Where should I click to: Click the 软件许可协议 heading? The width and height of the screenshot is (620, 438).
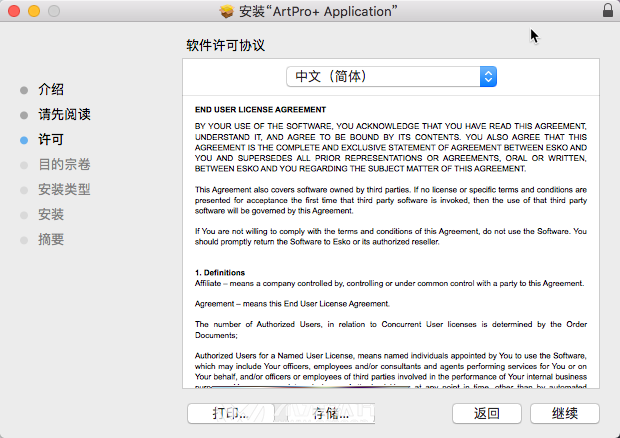click(x=225, y=45)
